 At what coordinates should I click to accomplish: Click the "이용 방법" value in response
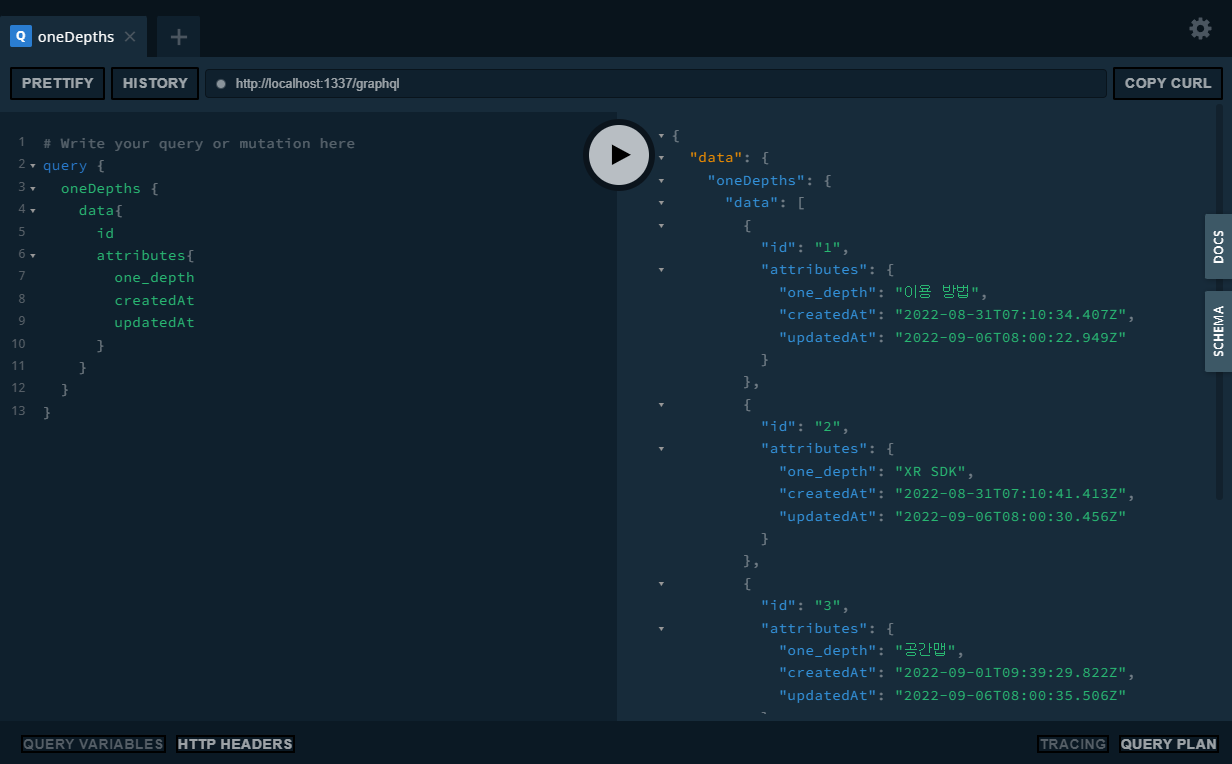click(x=937, y=292)
